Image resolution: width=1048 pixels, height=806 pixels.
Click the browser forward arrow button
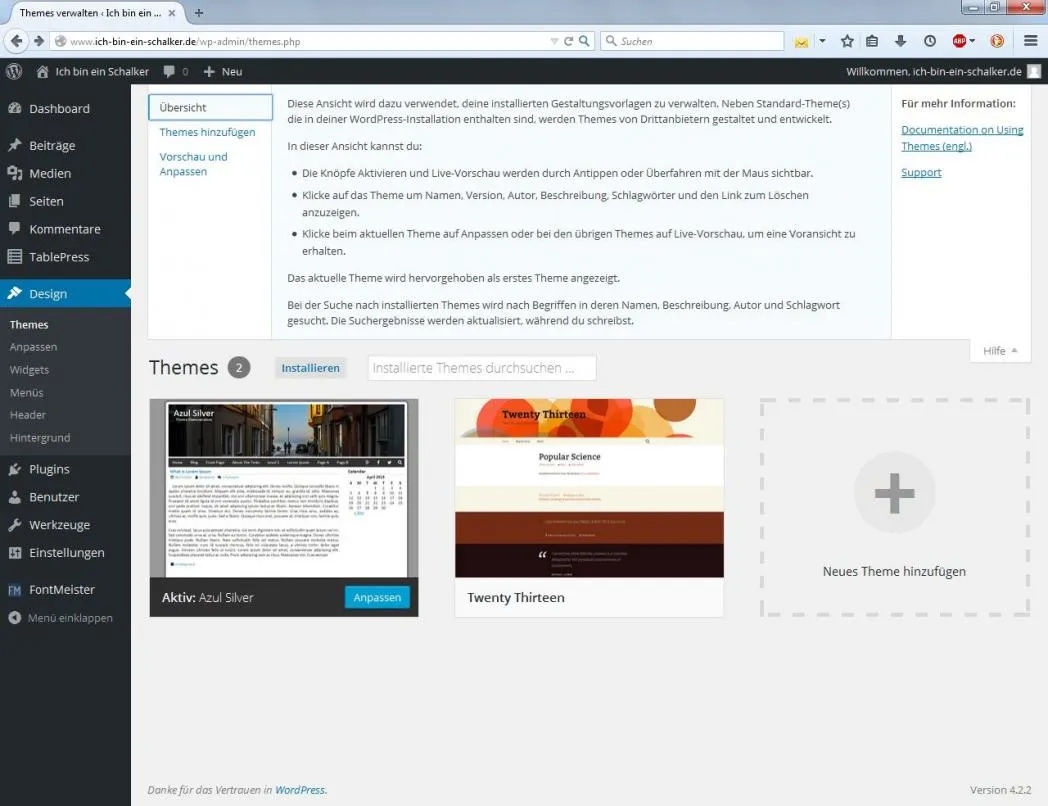tap(39, 41)
